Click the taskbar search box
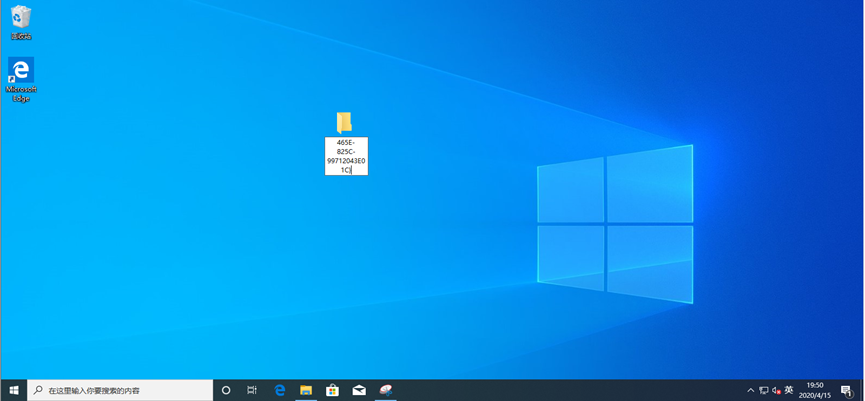The height and width of the screenshot is (401, 865). (120, 390)
